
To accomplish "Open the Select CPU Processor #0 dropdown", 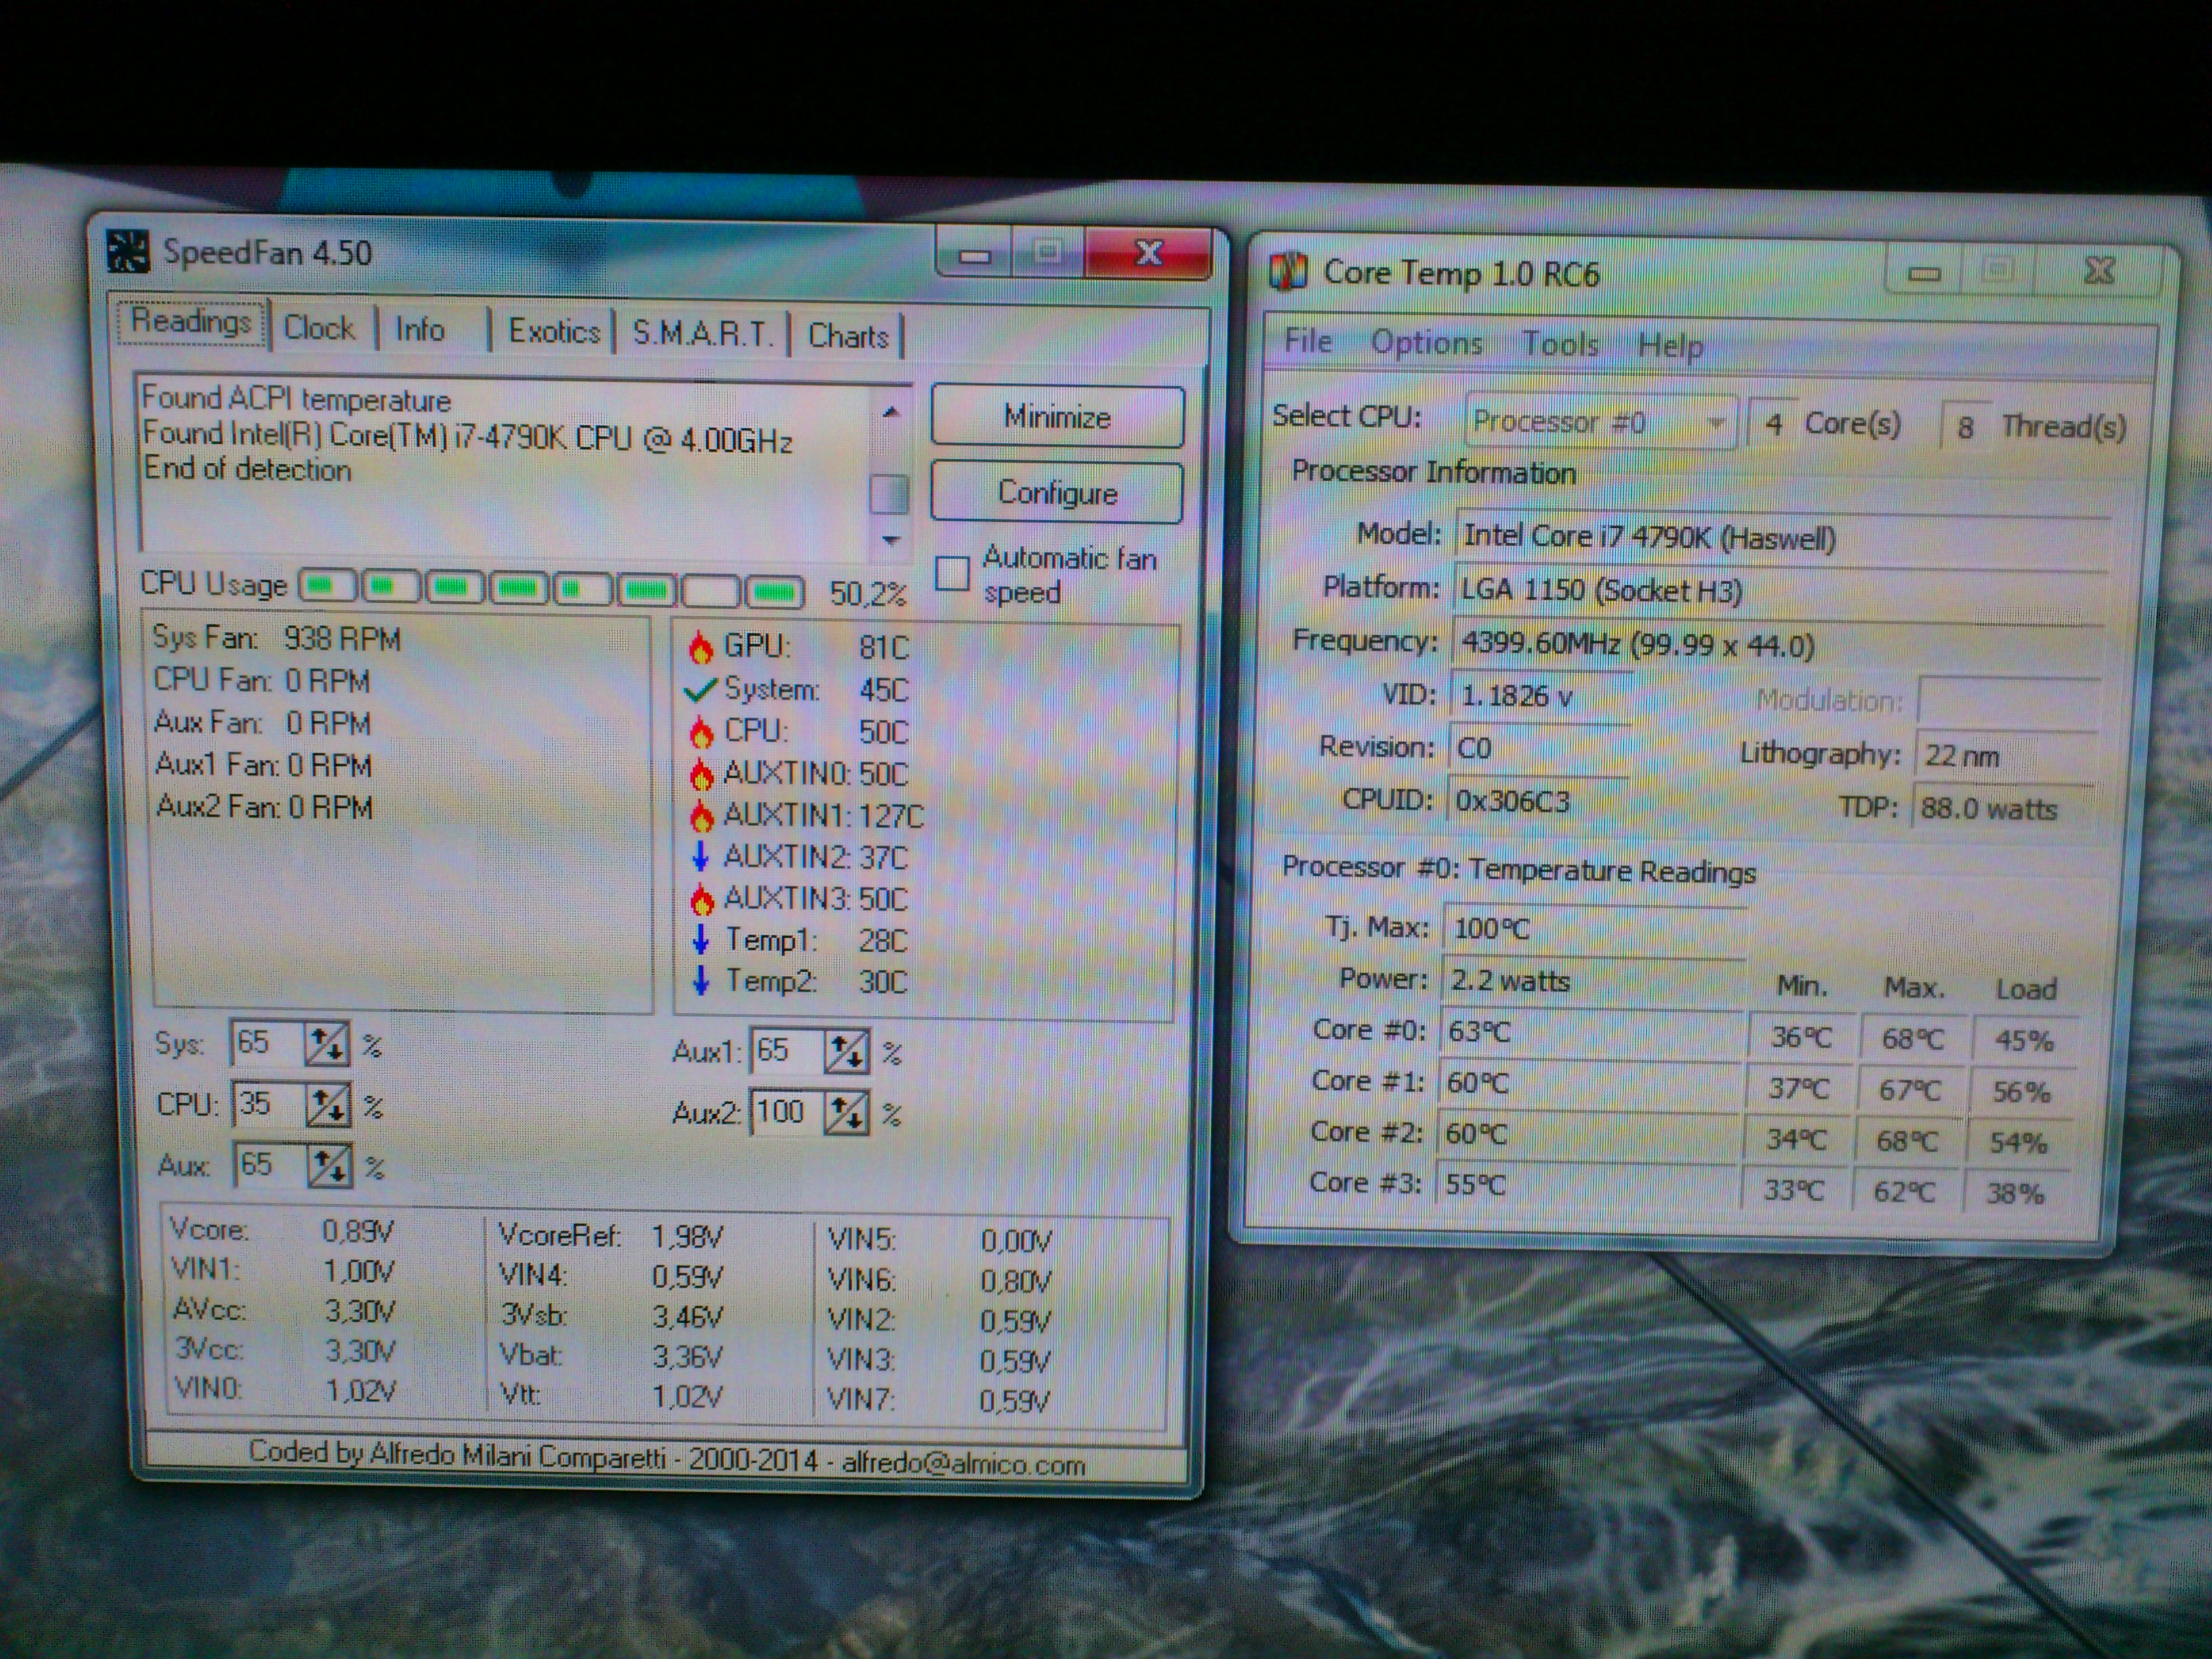I will click(1601, 422).
